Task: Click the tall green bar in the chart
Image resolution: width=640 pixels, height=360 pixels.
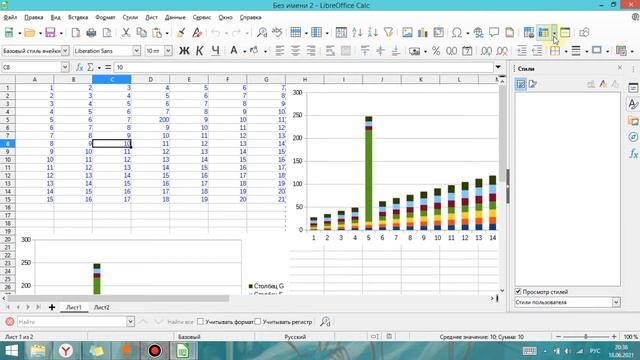Action: click(x=369, y=176)
